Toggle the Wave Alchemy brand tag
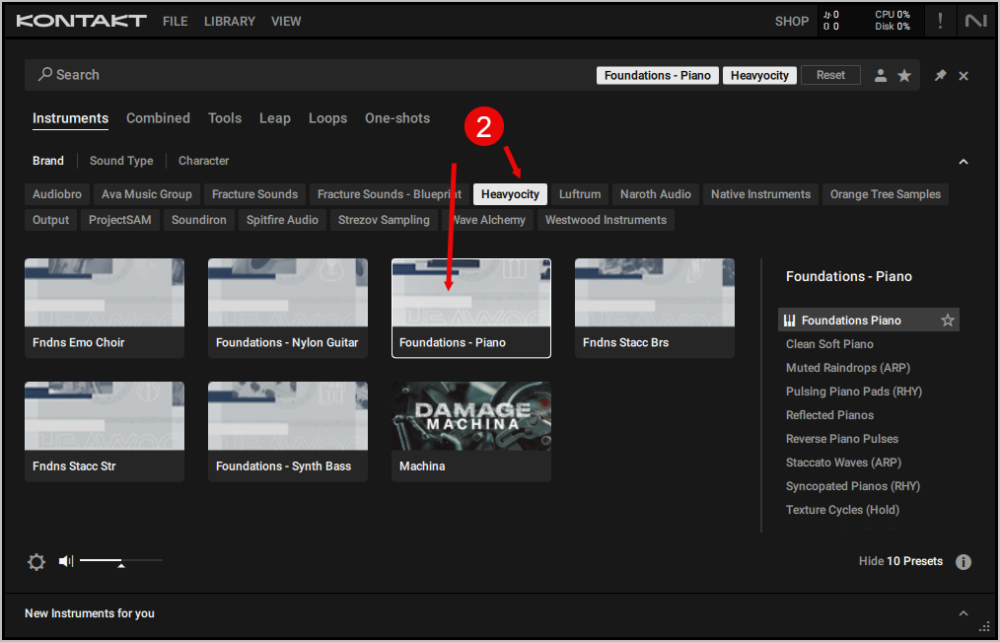 pyautogui.click(x=488, y=220)
